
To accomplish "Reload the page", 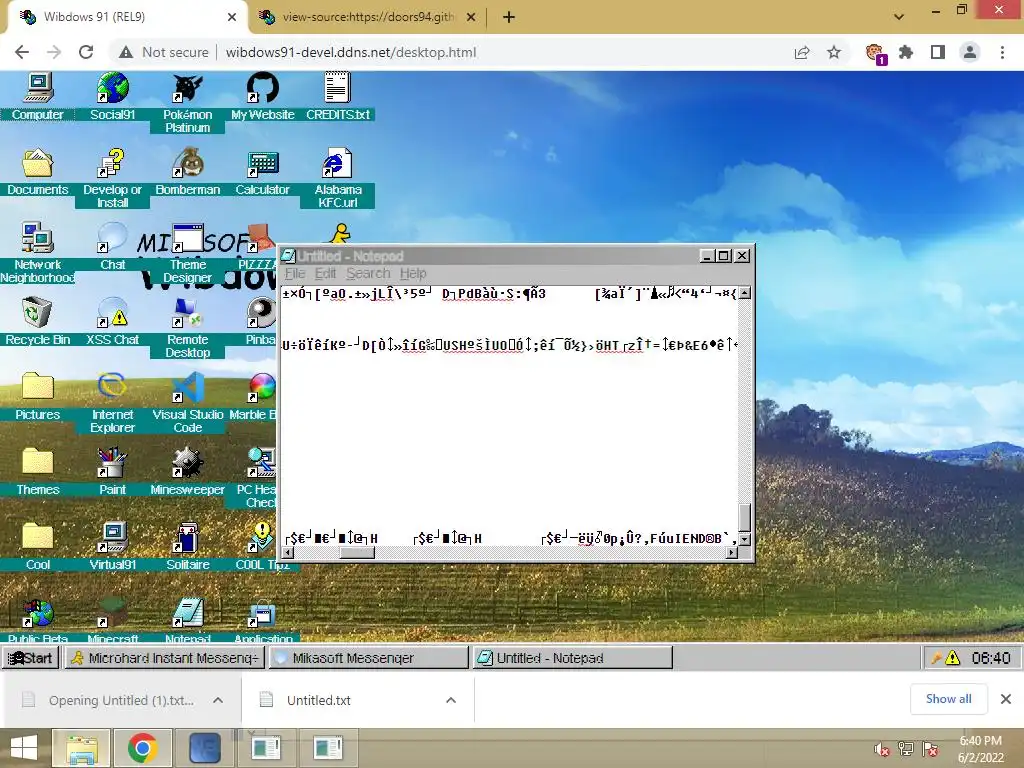I will [86, 52].
